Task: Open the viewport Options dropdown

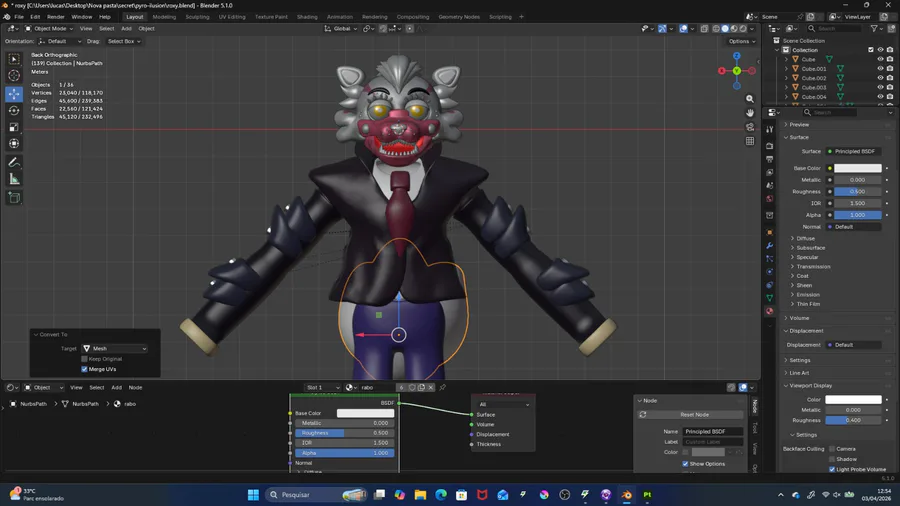Action: coord(742,41)
